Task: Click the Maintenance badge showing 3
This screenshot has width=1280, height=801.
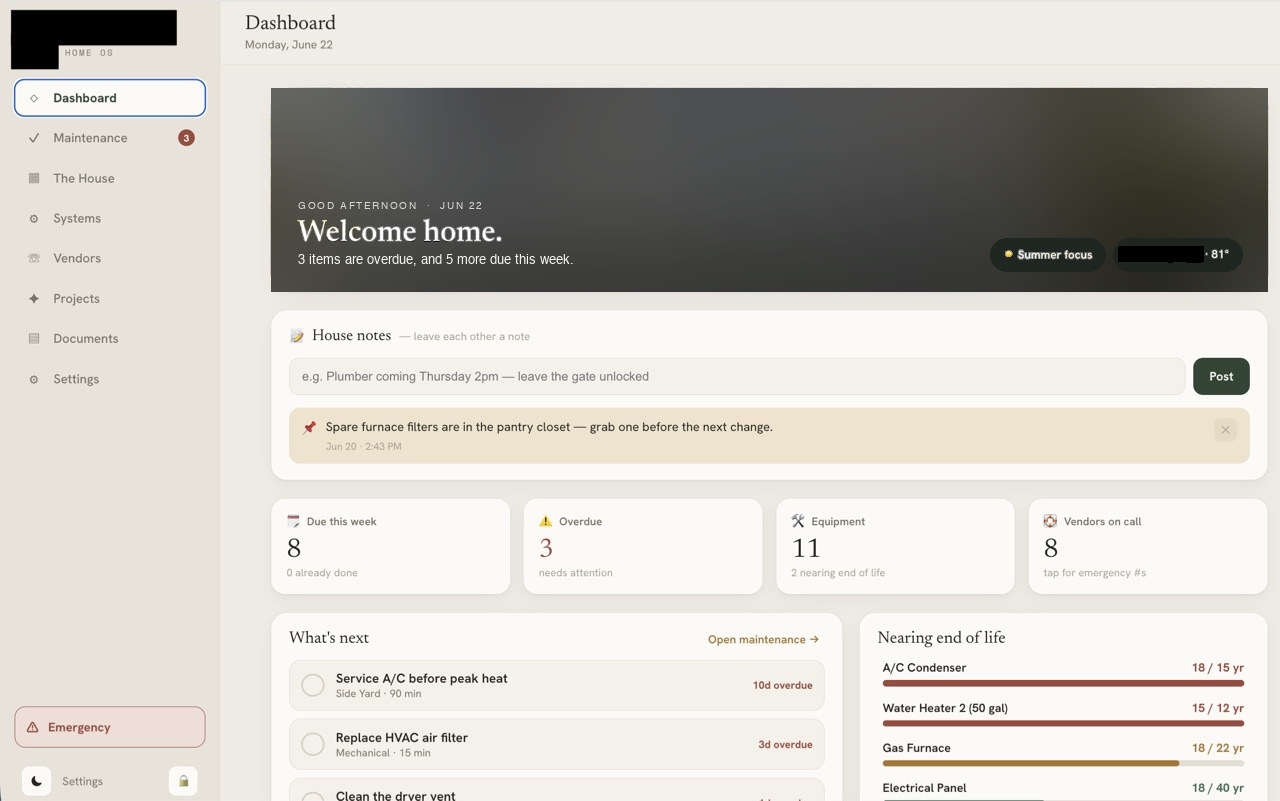Action: [186, 138]
